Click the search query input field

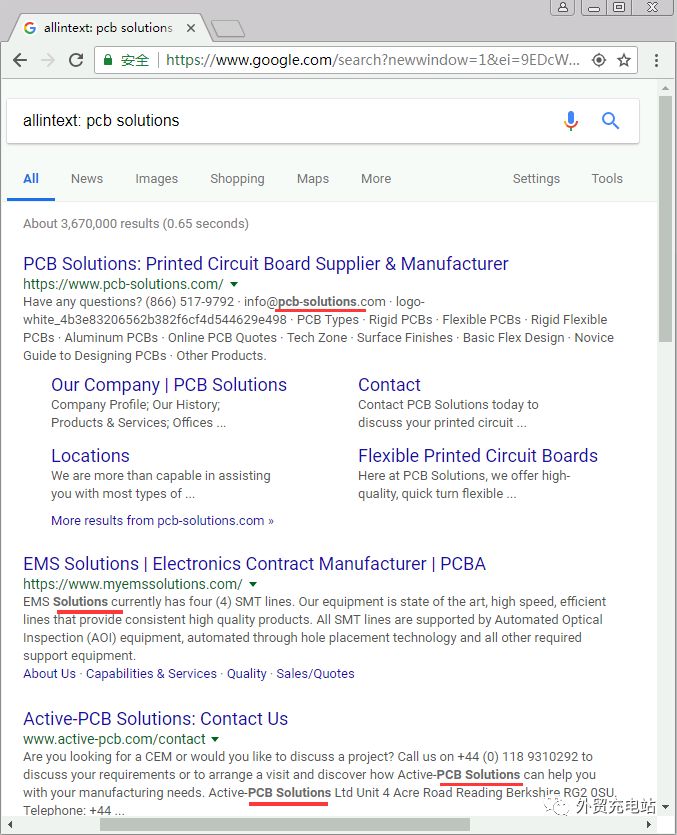(280, 121)
